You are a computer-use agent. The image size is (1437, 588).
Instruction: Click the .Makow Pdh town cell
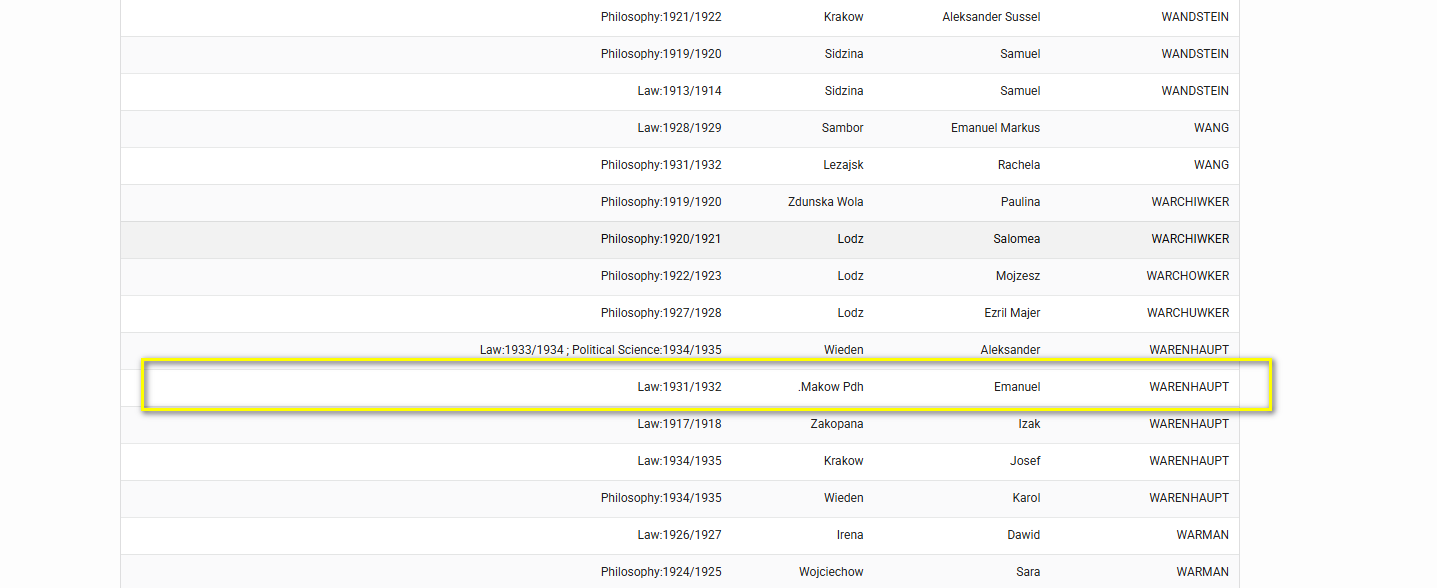point(831,387)
